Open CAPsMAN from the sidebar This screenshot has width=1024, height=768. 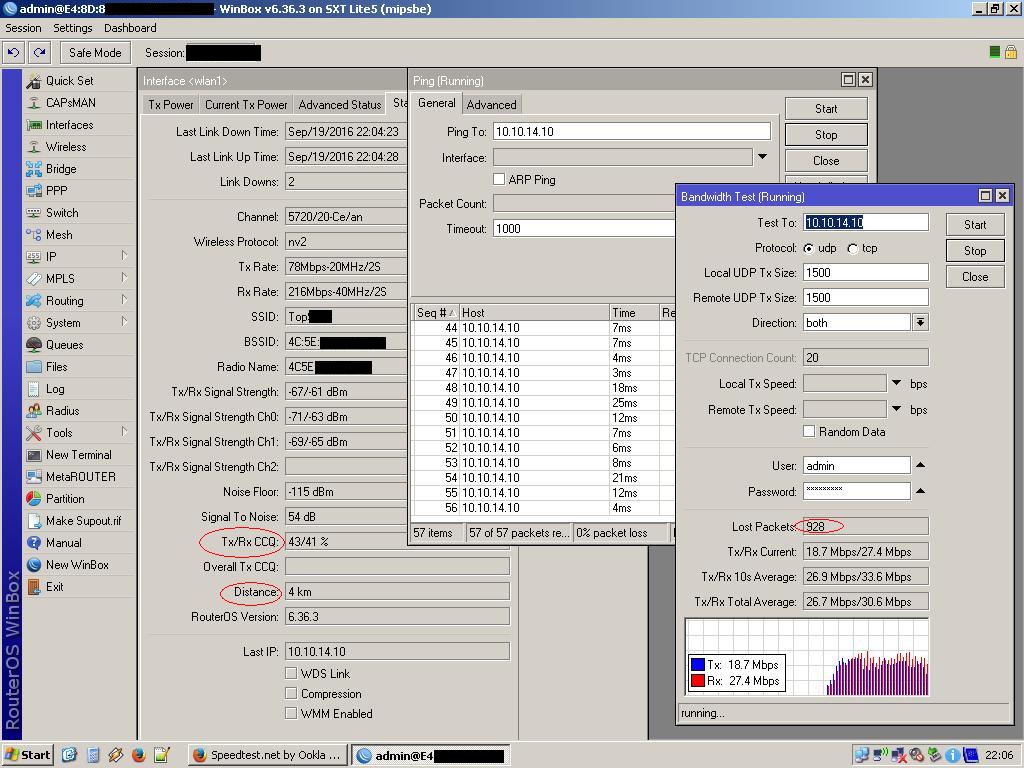pos(71,103)
